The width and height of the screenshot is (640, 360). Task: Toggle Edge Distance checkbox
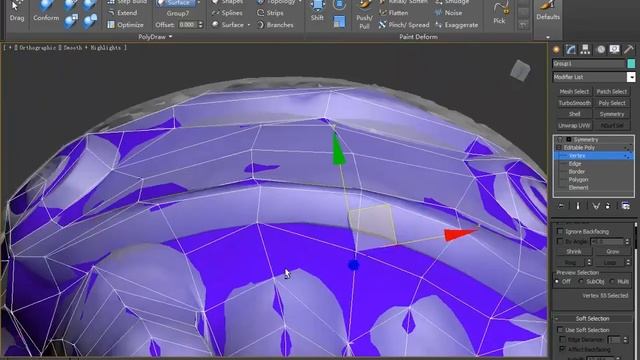pyautogui.click(x=562, y=339)
